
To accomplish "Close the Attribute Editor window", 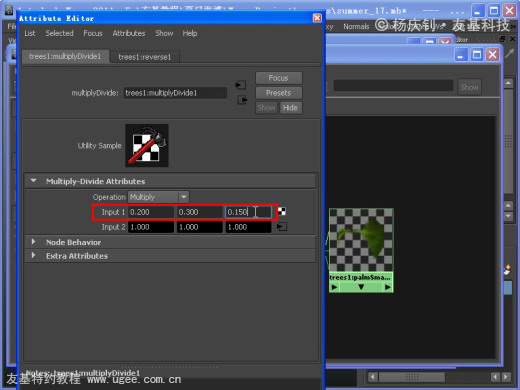I will click(317, 18).
